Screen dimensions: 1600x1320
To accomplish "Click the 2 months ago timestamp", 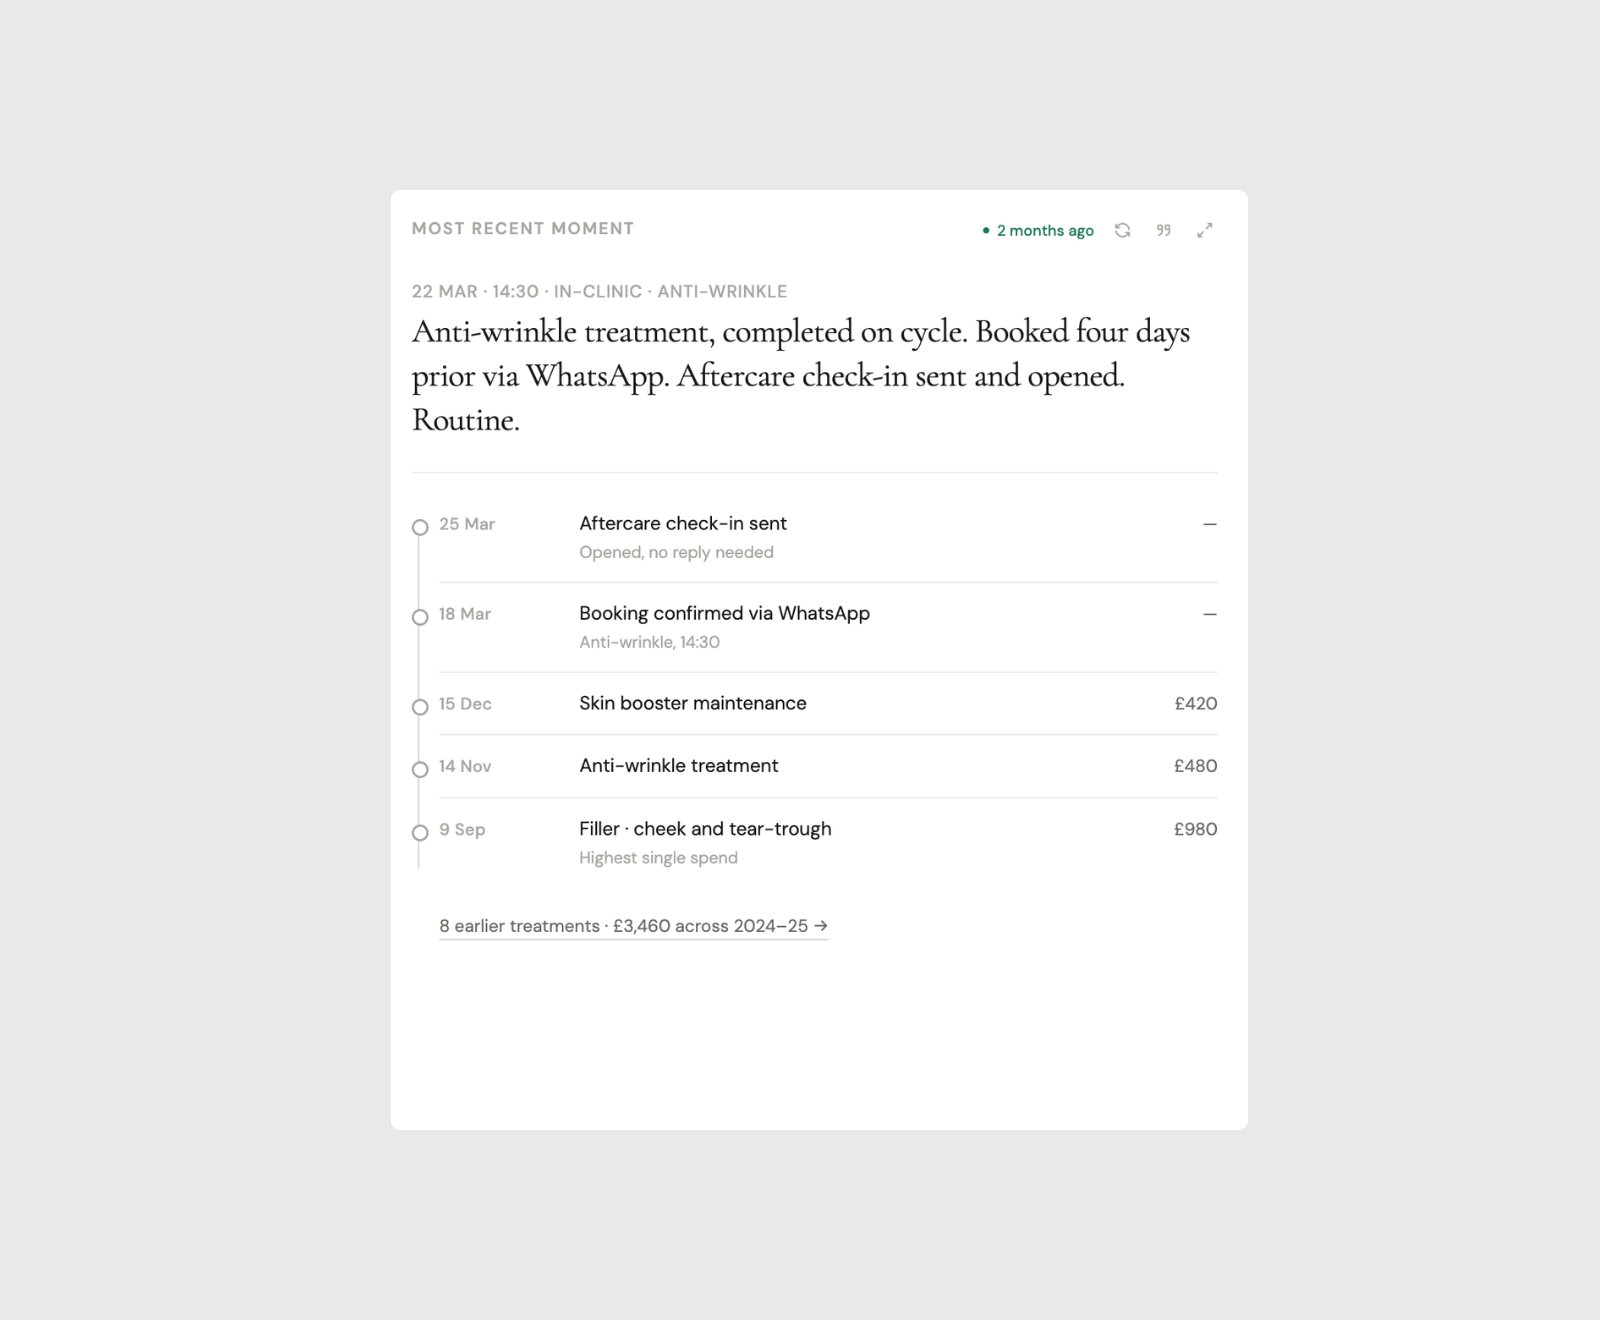I will tap(1045, 231).
